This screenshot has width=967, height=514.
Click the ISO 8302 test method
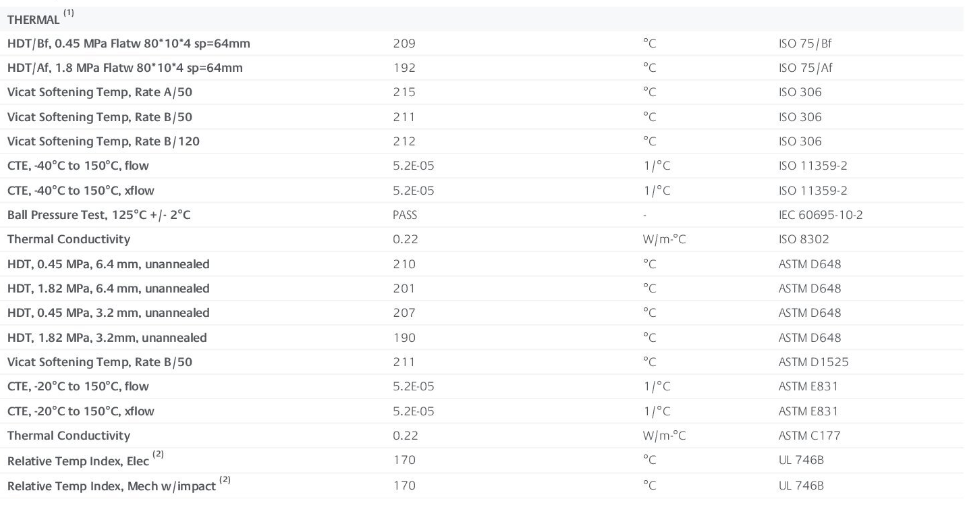point(803,239)
